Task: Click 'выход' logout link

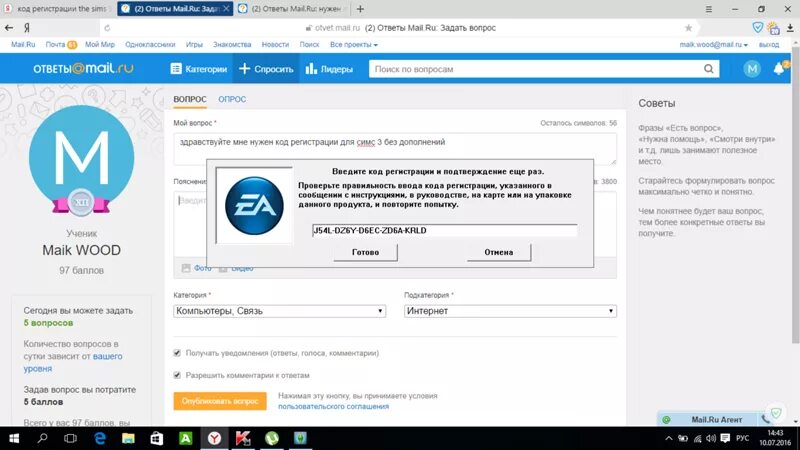Action: click(769, 45)
